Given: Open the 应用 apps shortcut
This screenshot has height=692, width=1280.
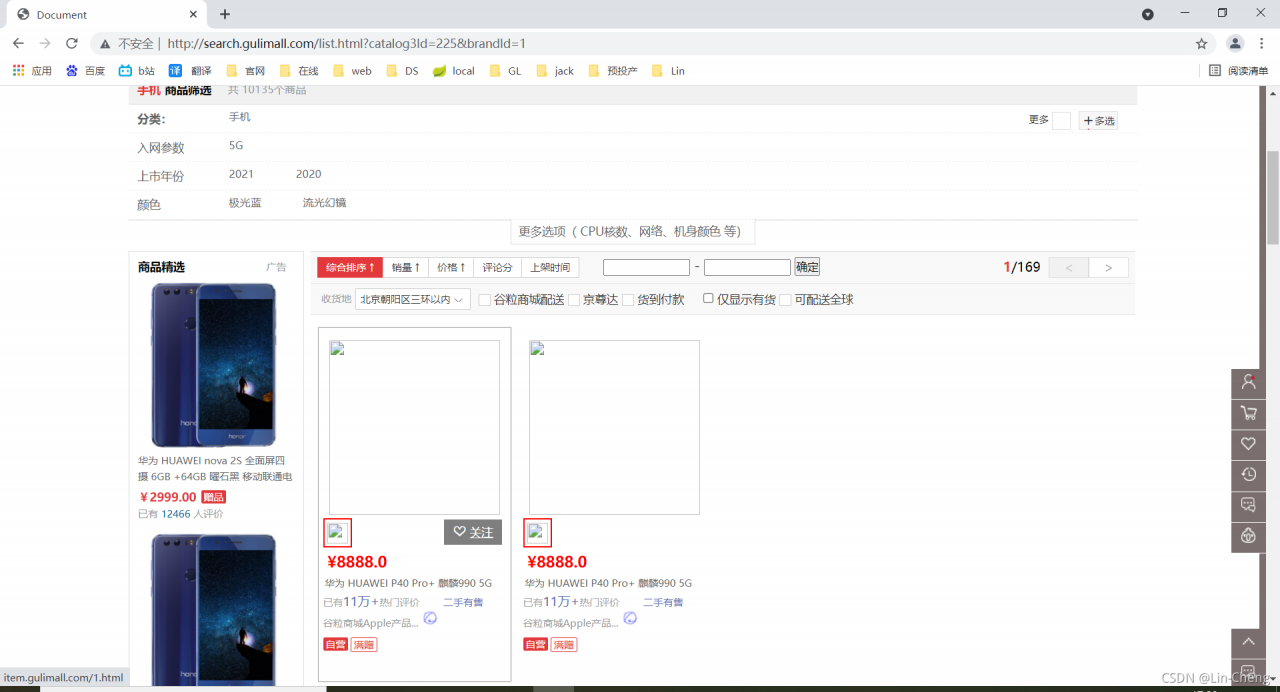Looking at the screenshot, I should coord(32,71).
